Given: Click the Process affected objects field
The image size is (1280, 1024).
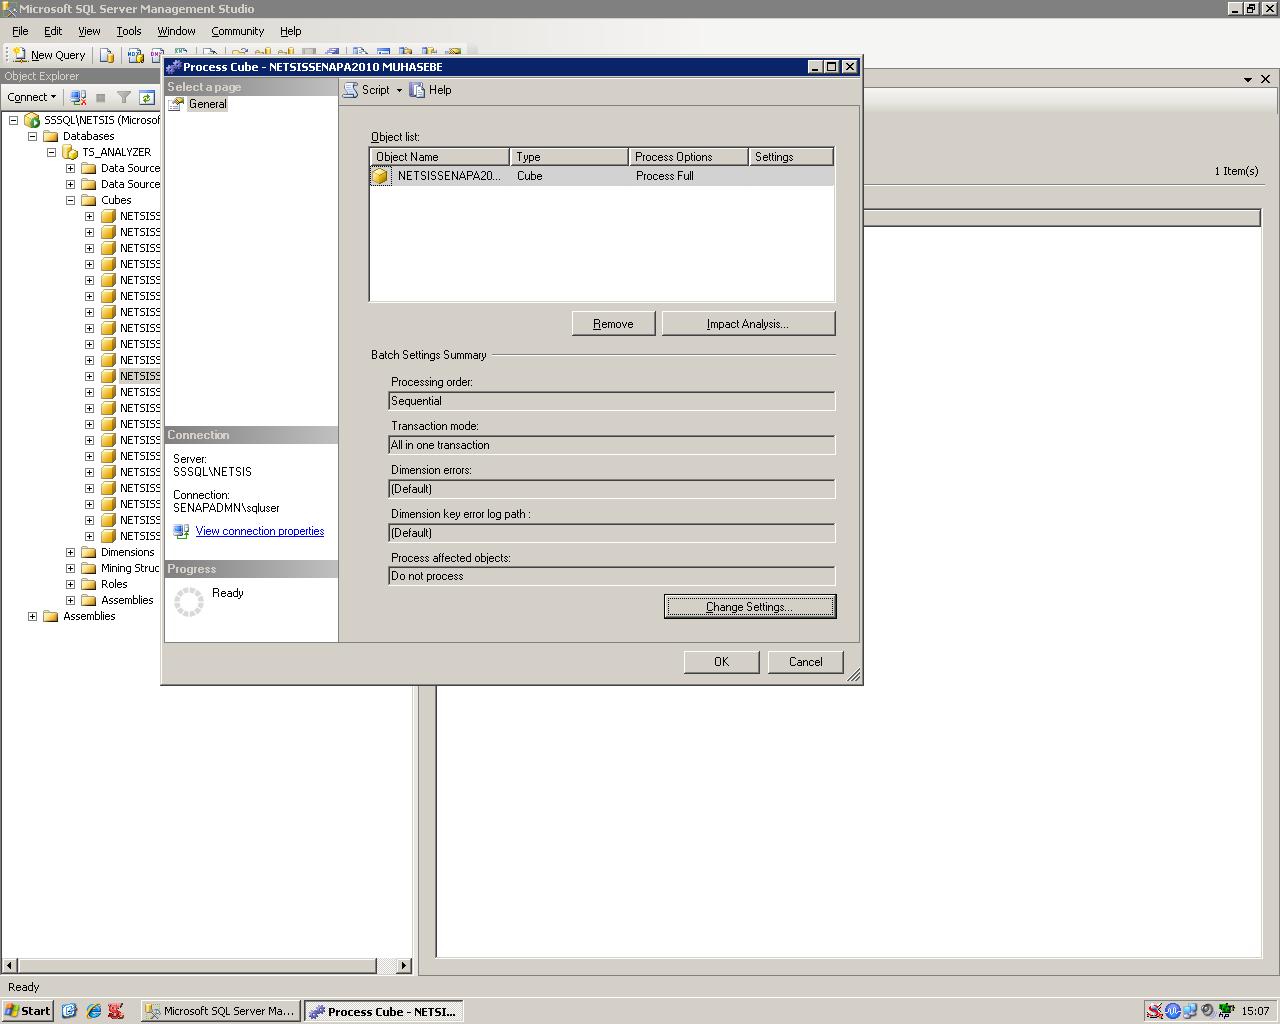Looking at the screenshot, I should 612,576.
